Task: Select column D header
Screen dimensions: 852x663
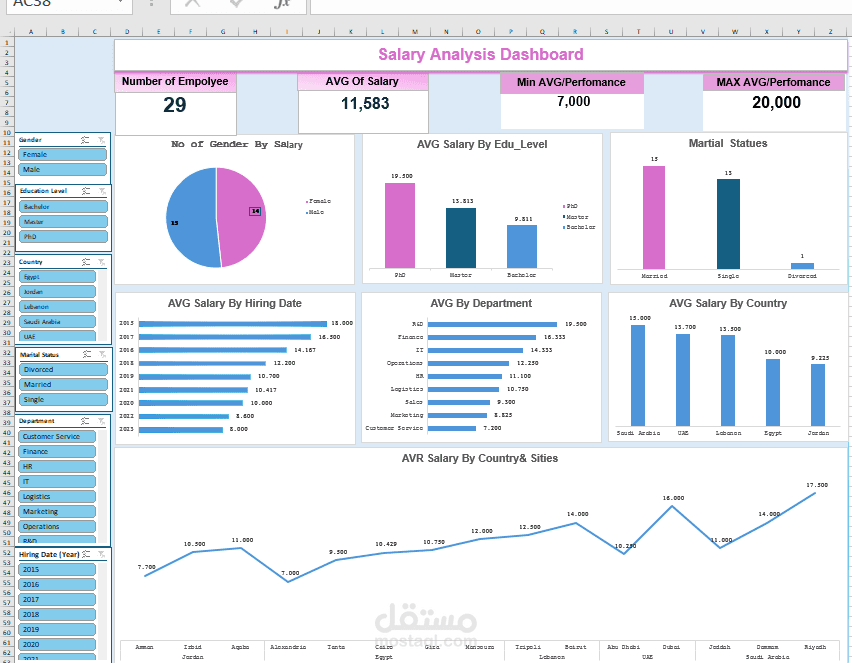Action: point(127,32)
